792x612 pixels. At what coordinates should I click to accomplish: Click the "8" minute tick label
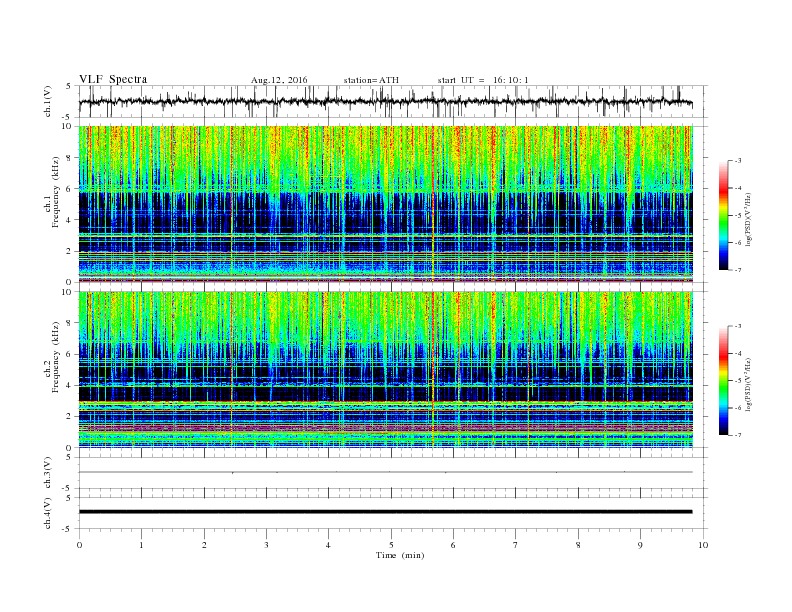578,545
